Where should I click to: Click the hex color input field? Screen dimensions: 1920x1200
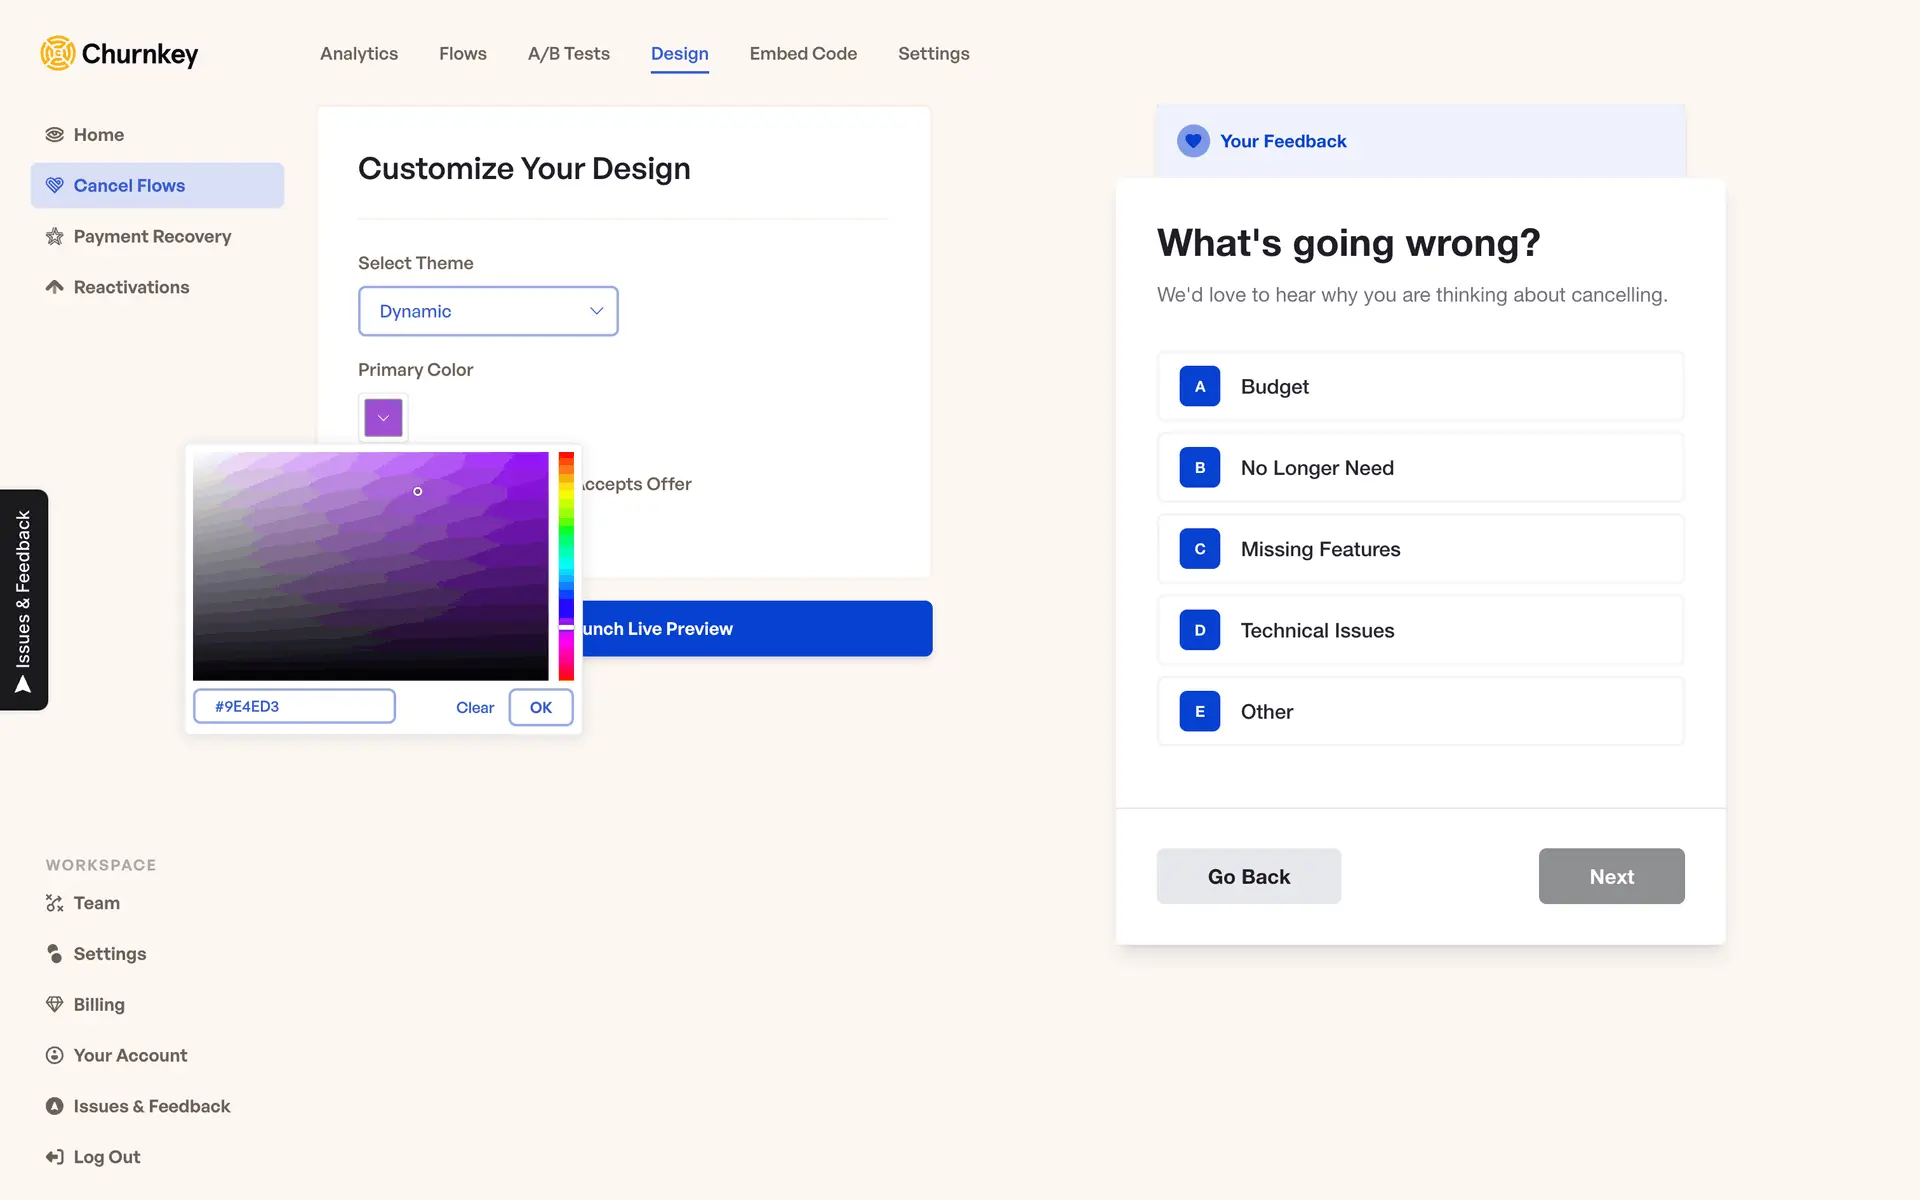pyautogui.click(x=294, y=707)
